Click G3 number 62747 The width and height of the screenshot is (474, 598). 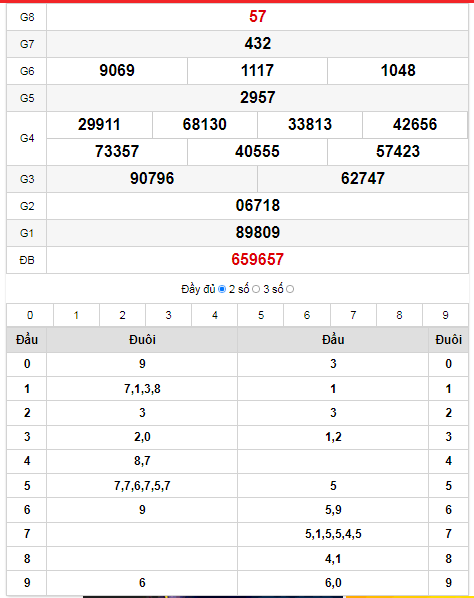pos(363,178)
